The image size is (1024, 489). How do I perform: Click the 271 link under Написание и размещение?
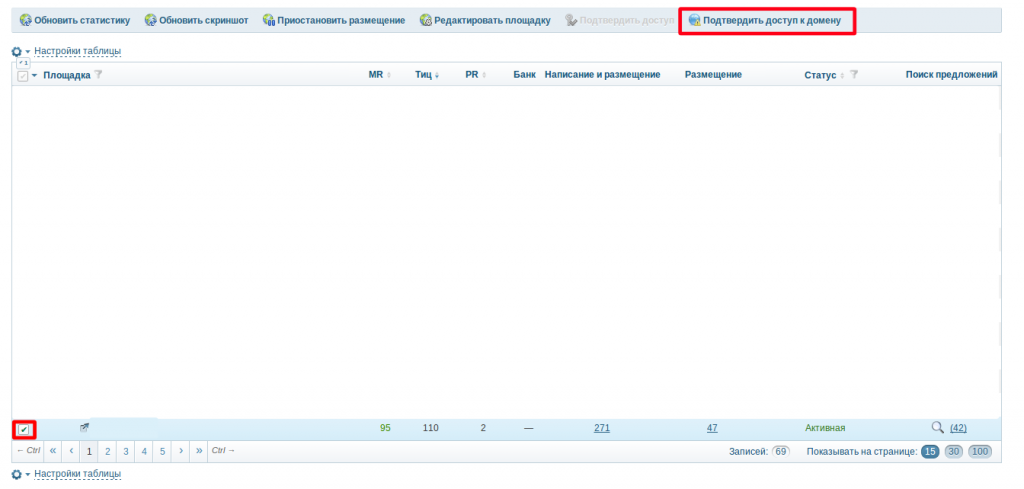tap(601, 428)
